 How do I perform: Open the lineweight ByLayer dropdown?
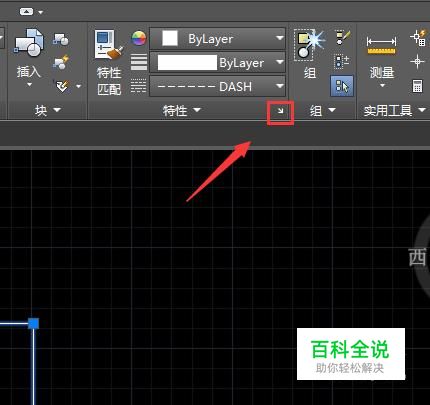tap(280, 62)
